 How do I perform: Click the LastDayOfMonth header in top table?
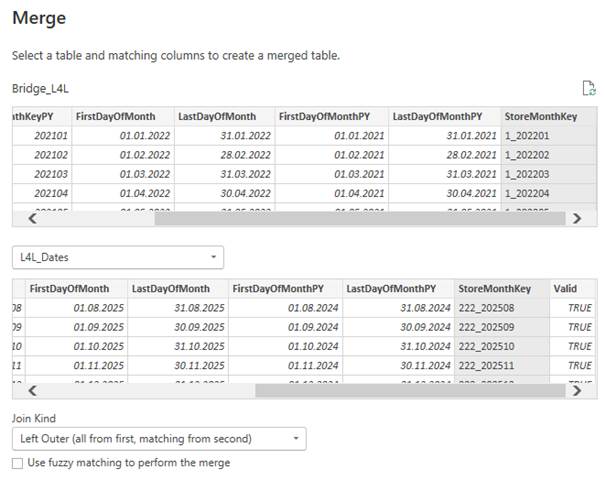[217, 117]
